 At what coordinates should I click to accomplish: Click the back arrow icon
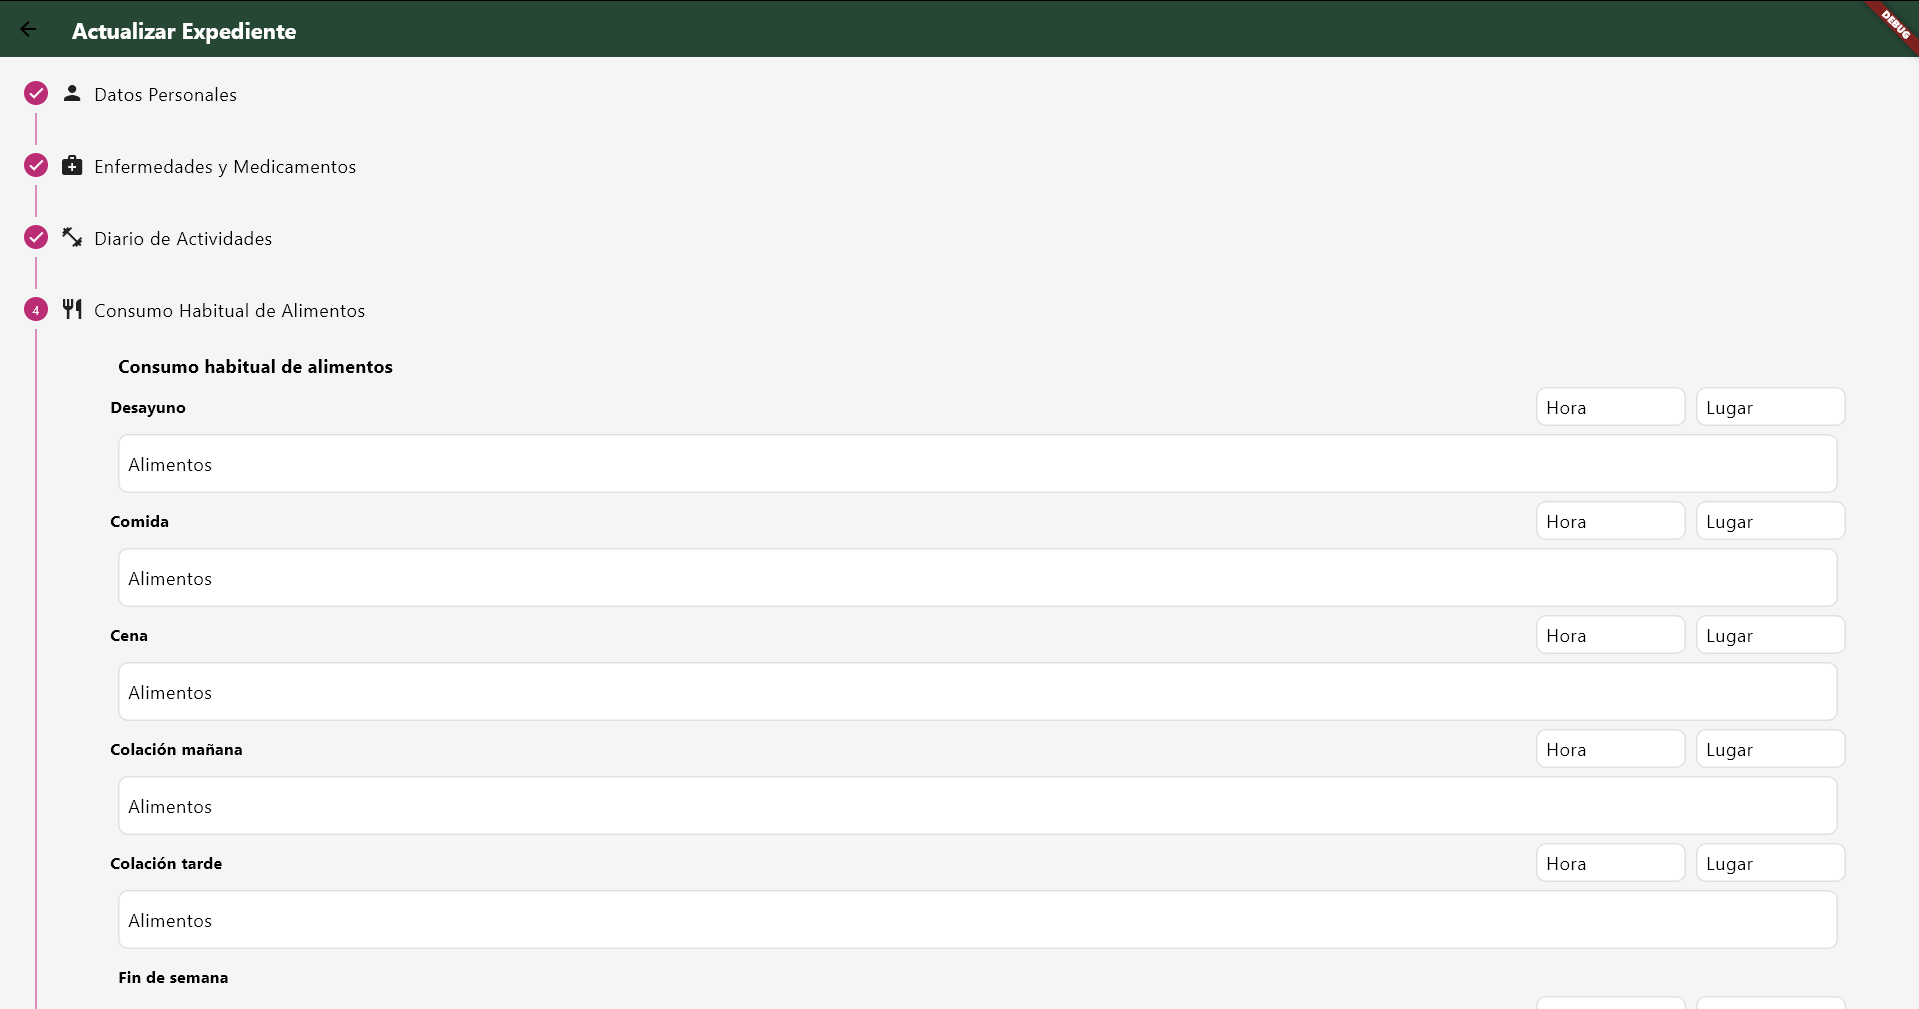click(29, 30)
